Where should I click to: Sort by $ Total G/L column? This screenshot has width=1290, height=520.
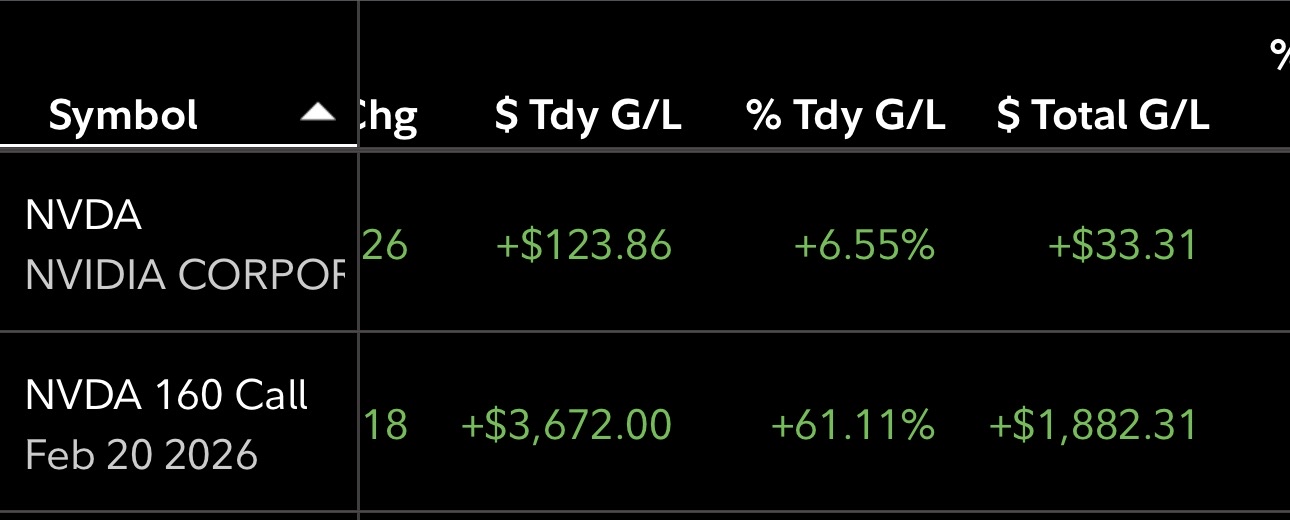click(1103, 116)
